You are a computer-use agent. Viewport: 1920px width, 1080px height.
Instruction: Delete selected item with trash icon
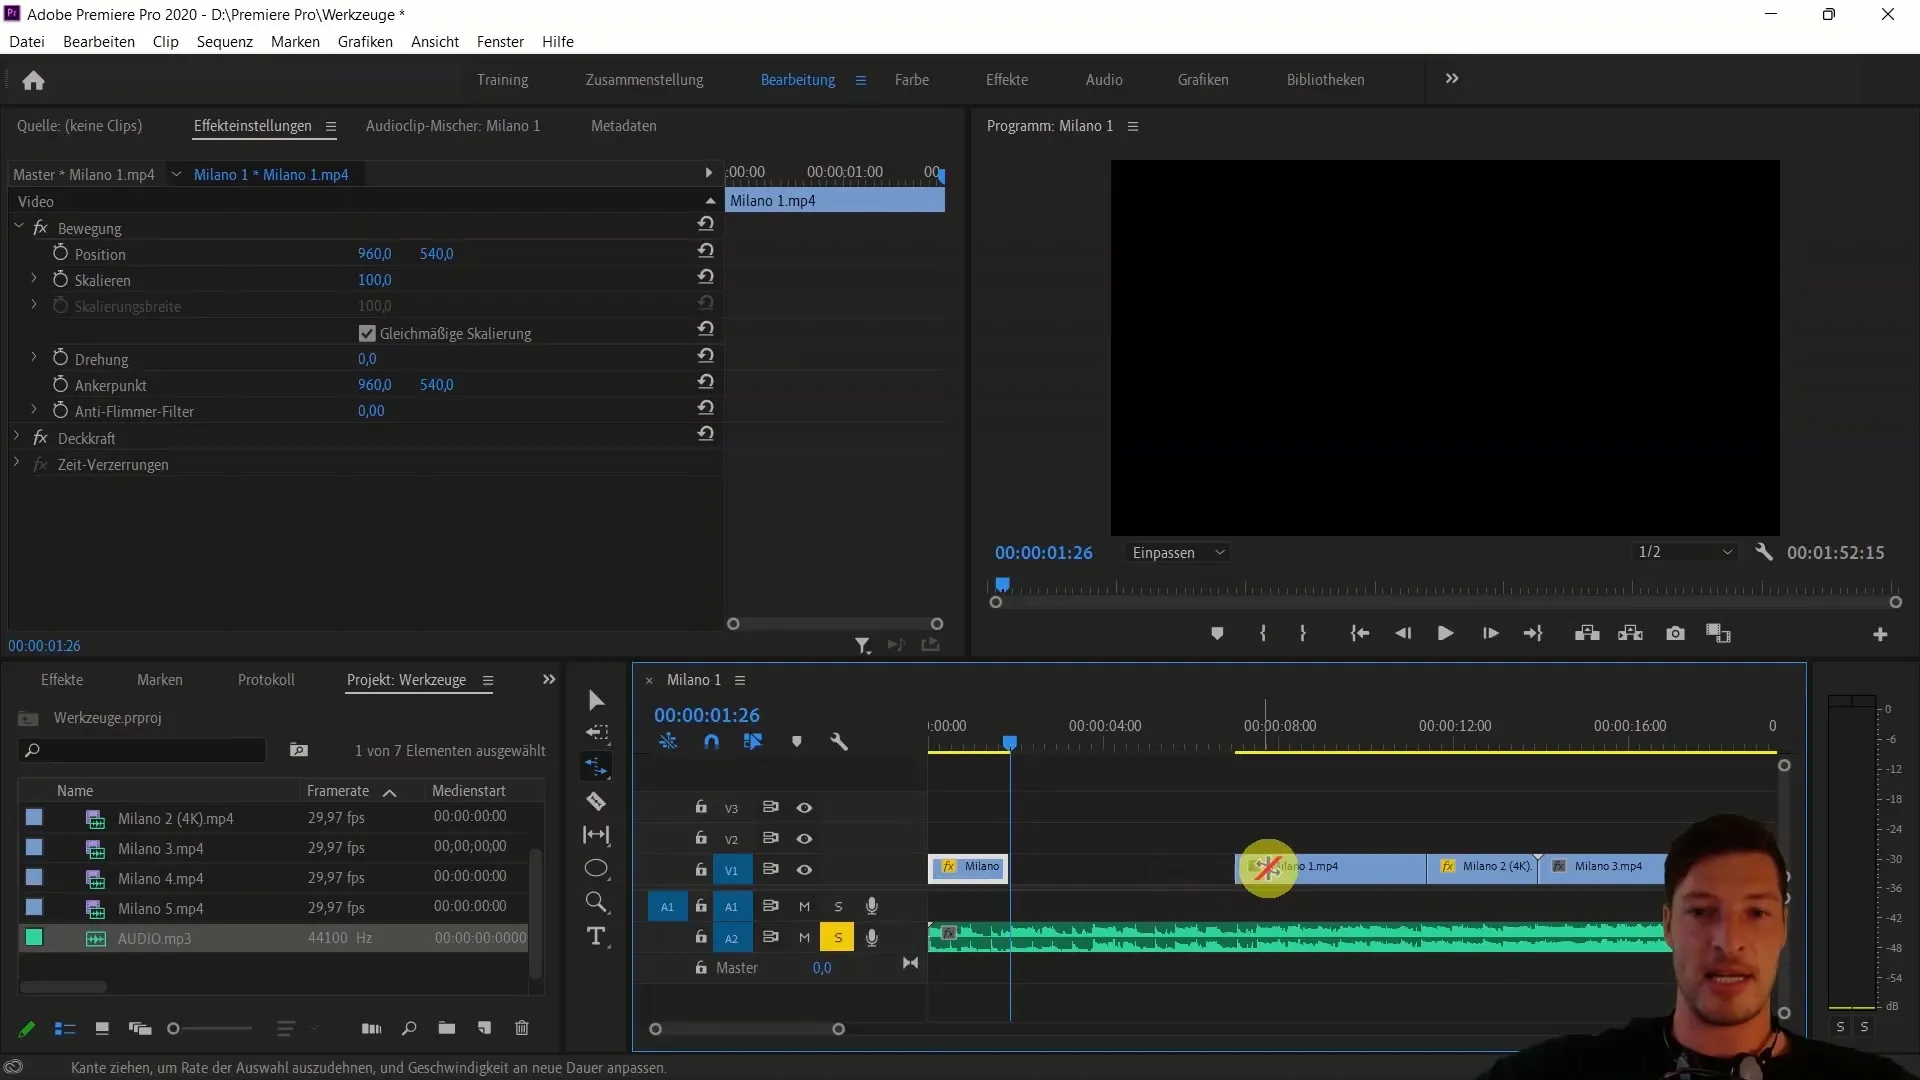[x=522, y=1028]
